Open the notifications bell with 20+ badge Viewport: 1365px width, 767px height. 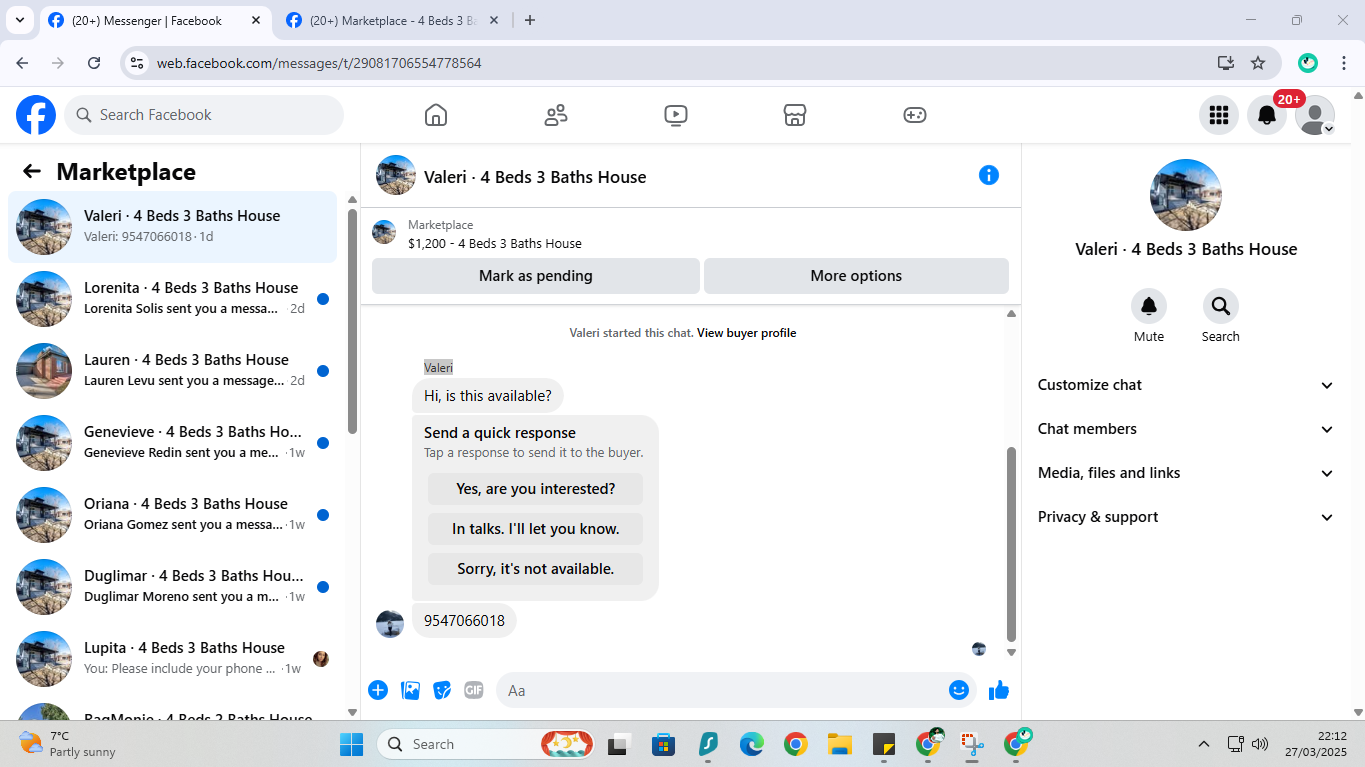click(1267, 115)
